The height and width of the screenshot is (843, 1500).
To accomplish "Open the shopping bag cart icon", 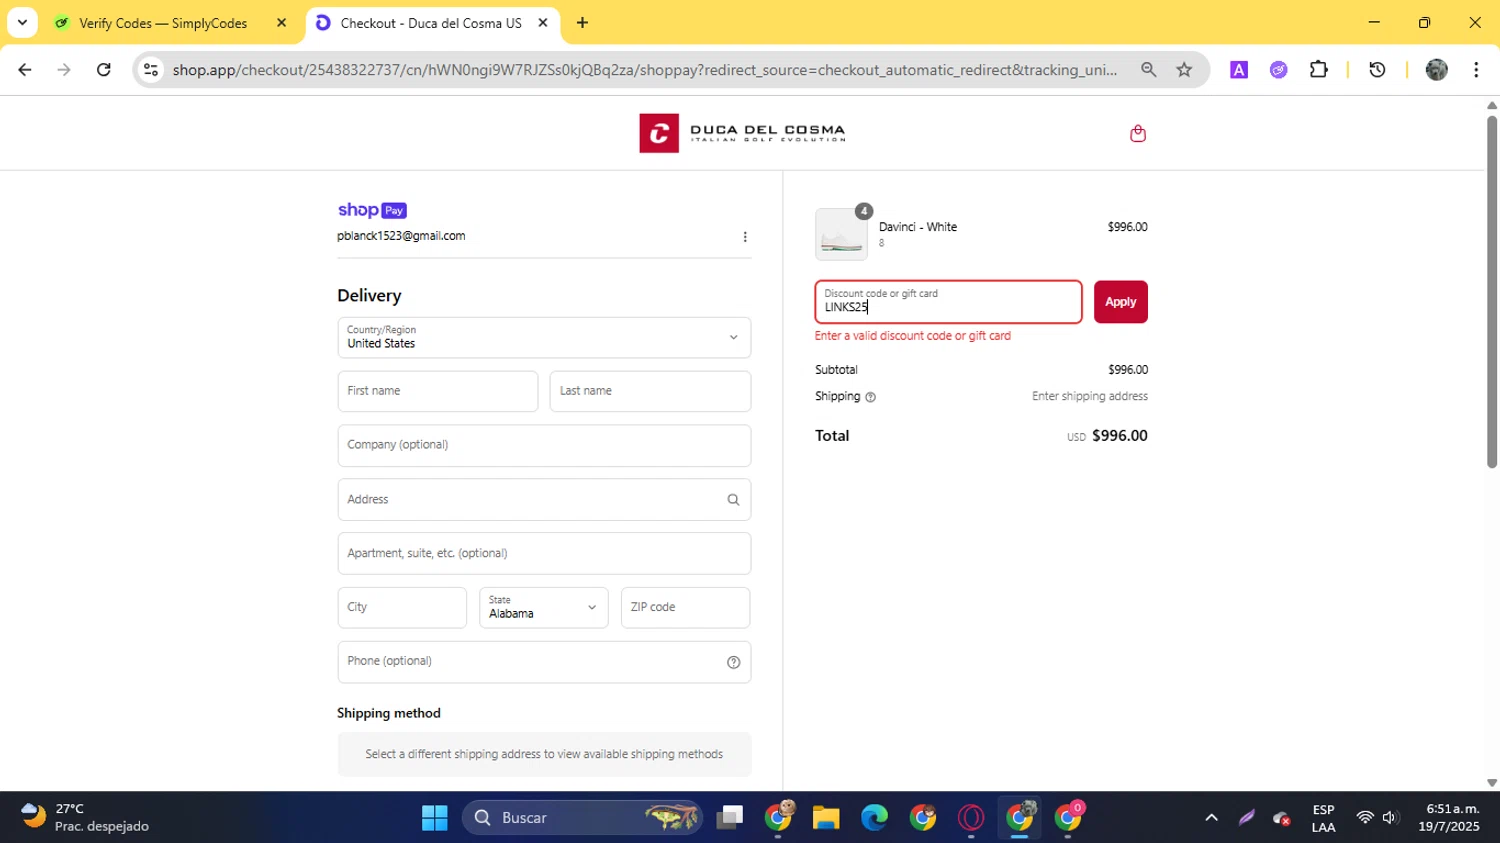I will (x=1137, y=133).
